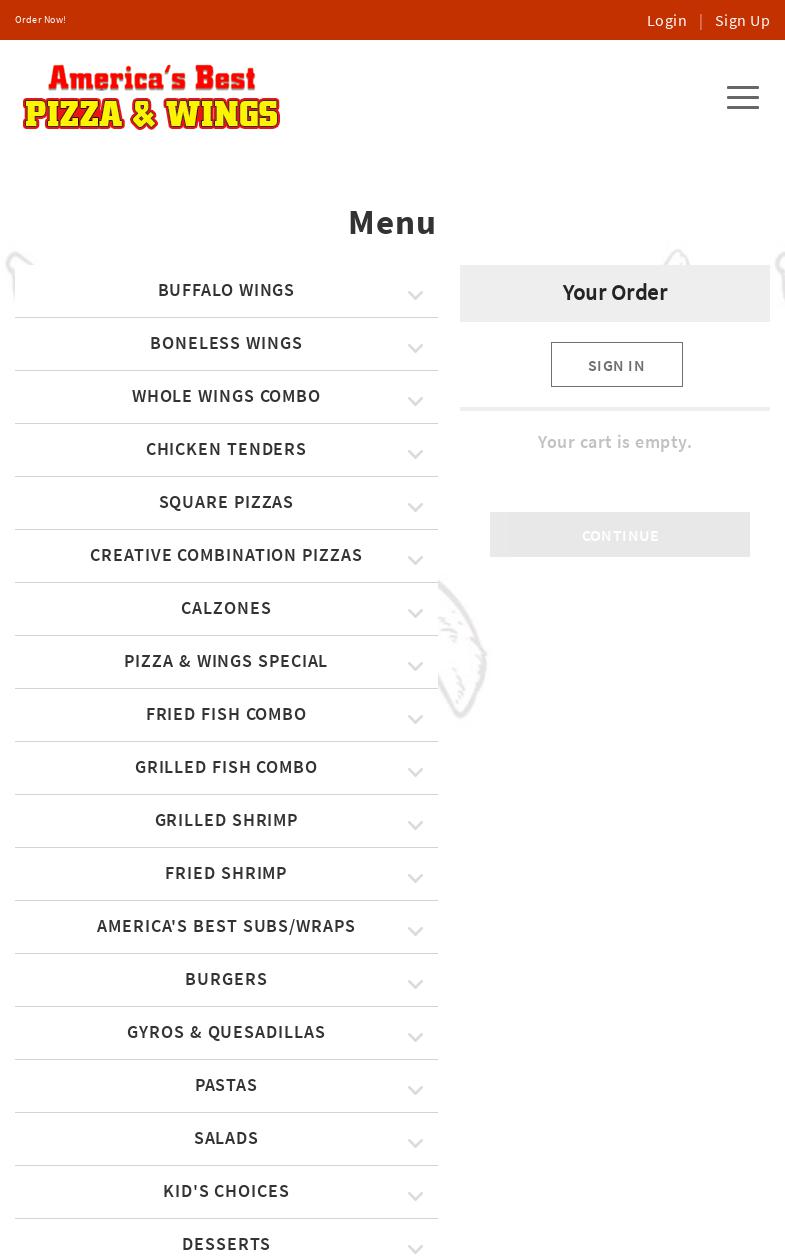This screenshot has width=785, height=1256.
Task: Expand the Buffalo Wings chevron arrow
Action: click(415, 295)
